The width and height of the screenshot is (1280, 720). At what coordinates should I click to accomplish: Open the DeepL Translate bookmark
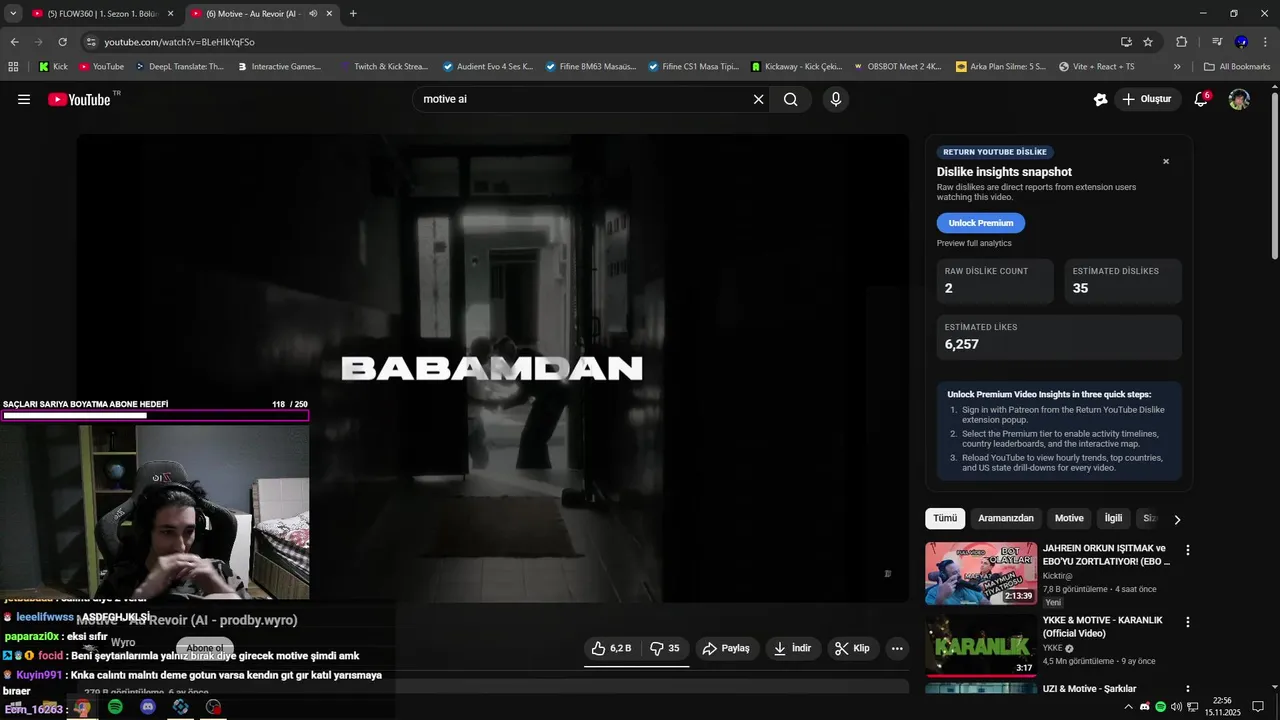tap(179, 67)
